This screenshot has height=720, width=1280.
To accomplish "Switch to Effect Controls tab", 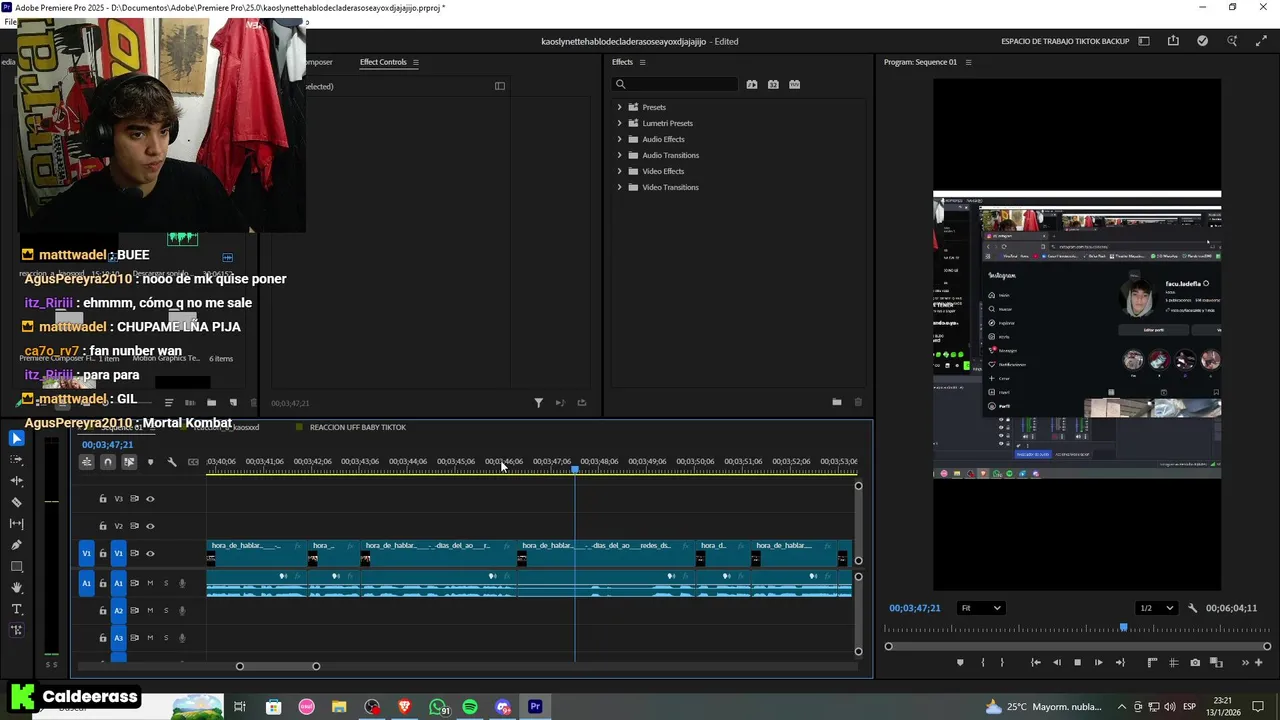I will [x=383, y=62].
